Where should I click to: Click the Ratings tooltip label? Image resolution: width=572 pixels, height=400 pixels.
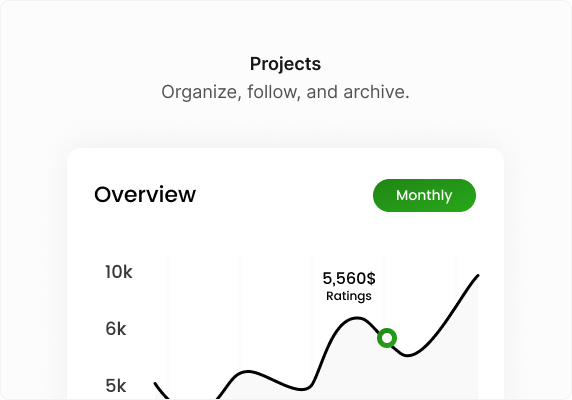[349, 296]
